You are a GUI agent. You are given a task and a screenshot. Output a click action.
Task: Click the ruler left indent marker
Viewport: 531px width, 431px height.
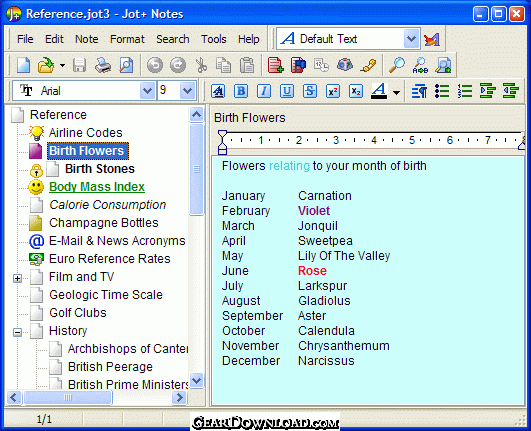click(x=222, y=143)
